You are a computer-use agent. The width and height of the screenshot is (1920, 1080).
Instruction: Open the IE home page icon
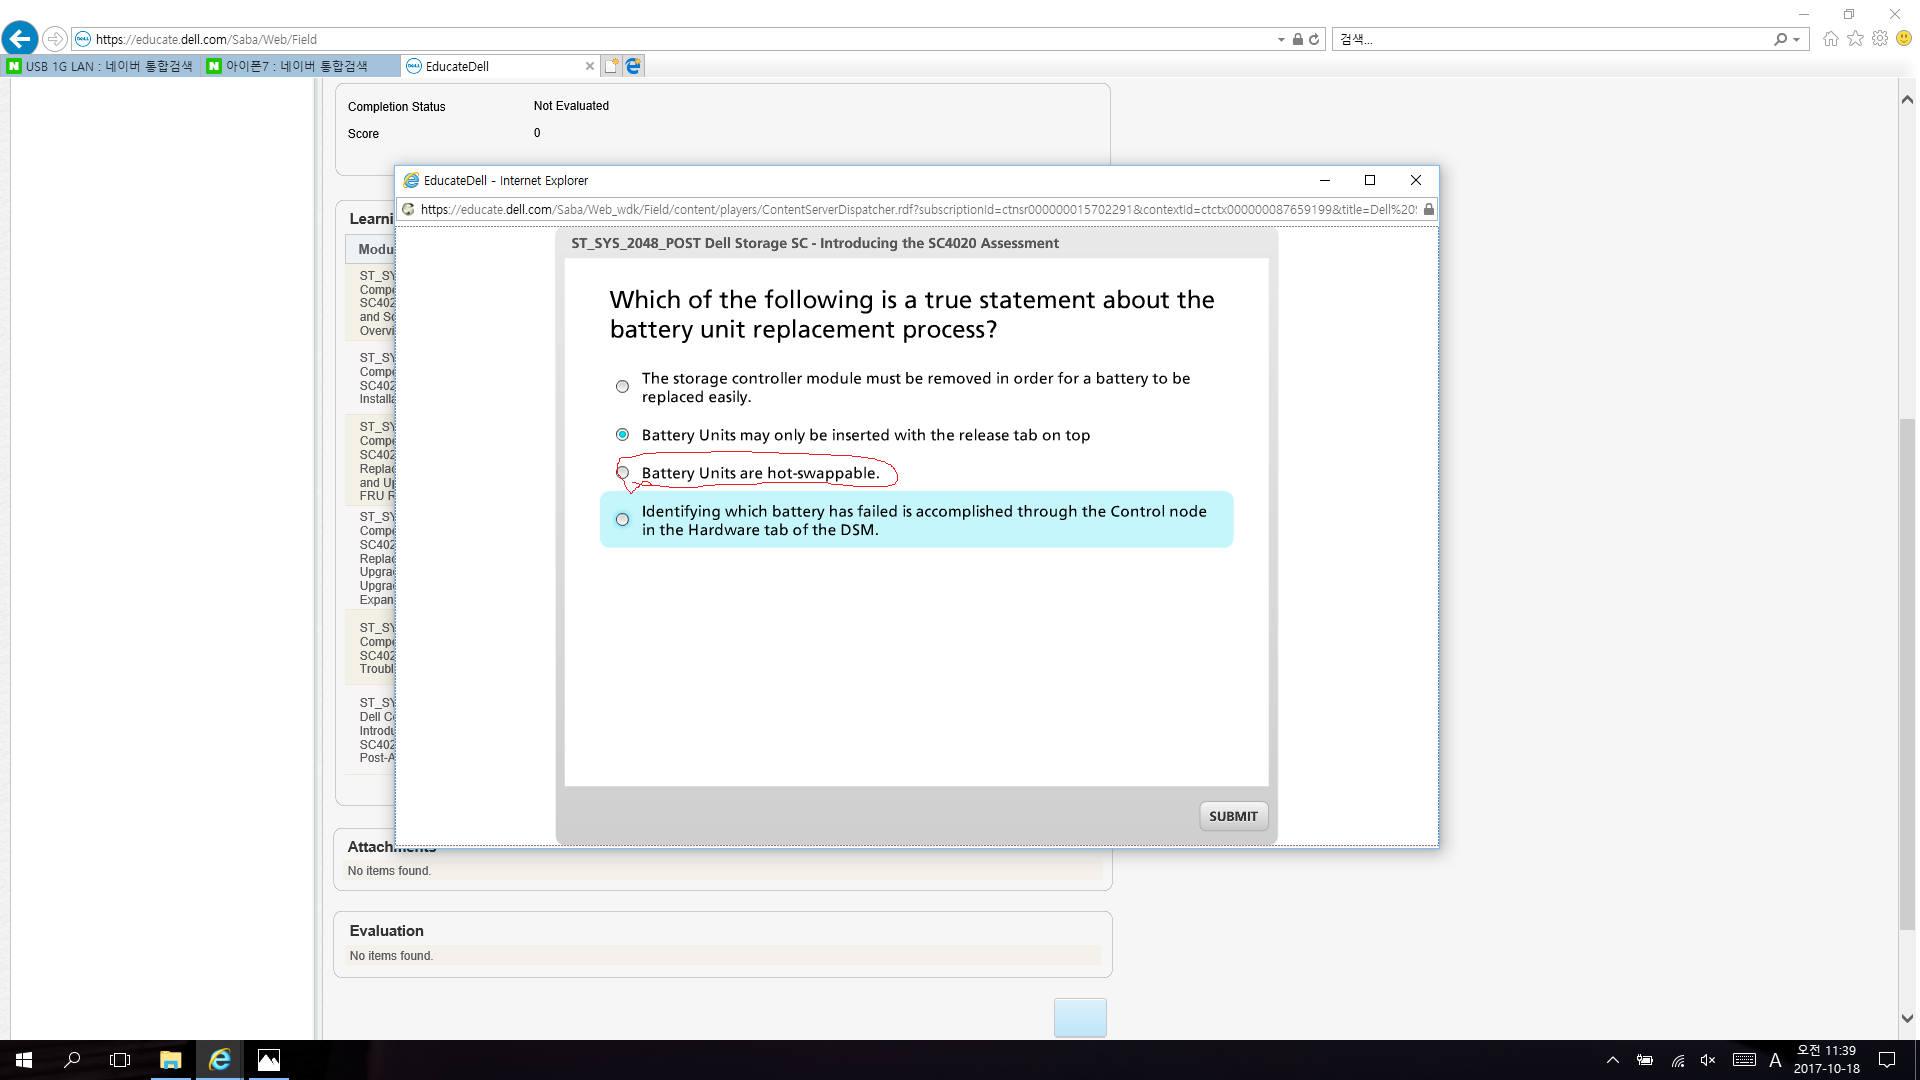coord(1831,39)
